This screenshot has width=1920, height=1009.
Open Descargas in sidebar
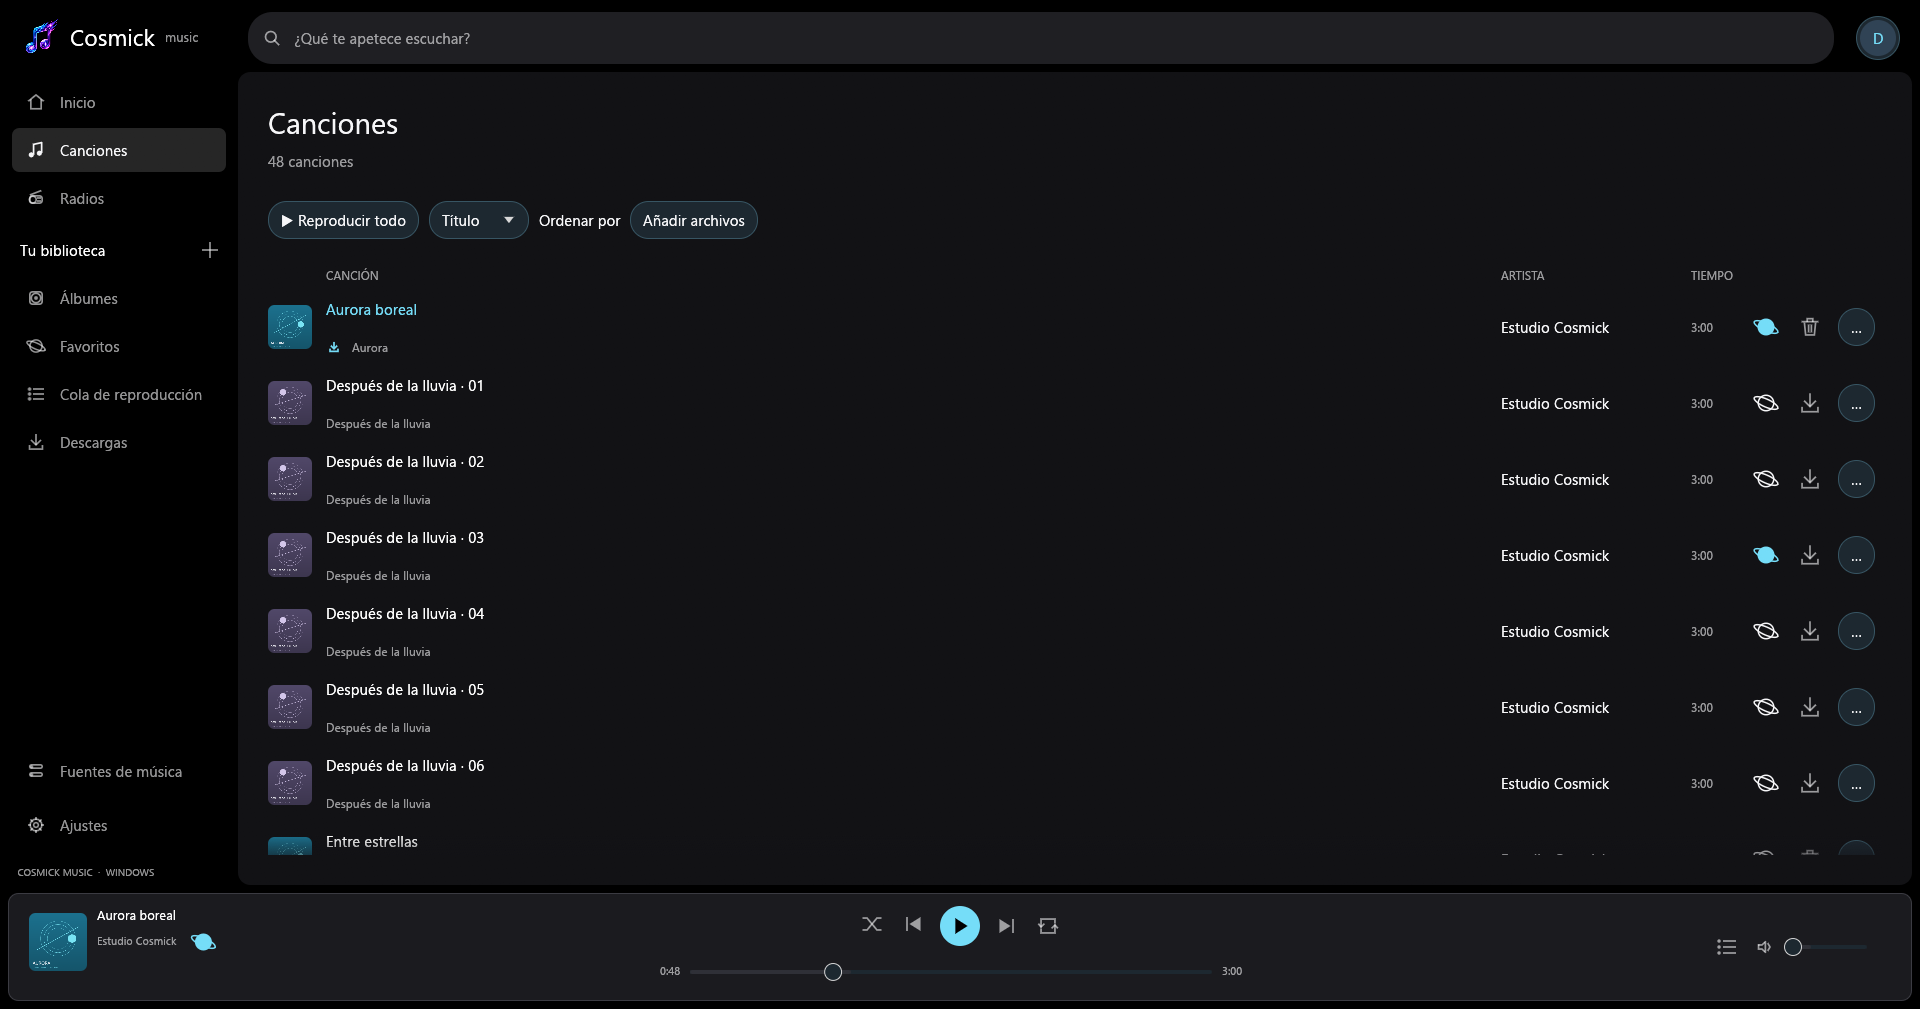119,442
